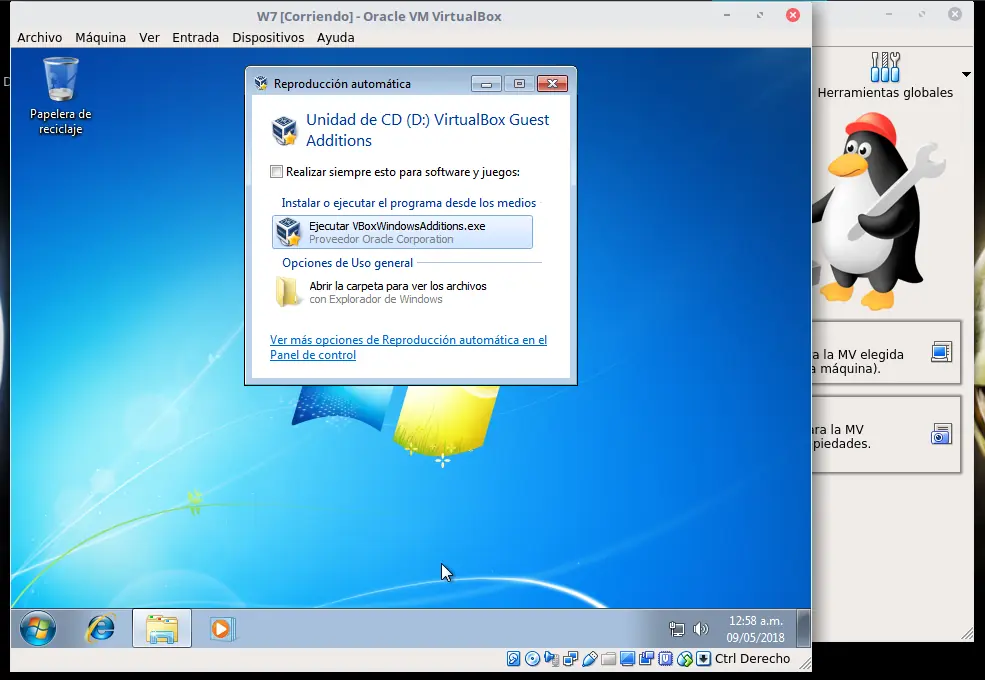Click the 12:58 a.m. clock in taskbar
The image size is (985, 680).
pyautogui.click(x=756, y=628)
